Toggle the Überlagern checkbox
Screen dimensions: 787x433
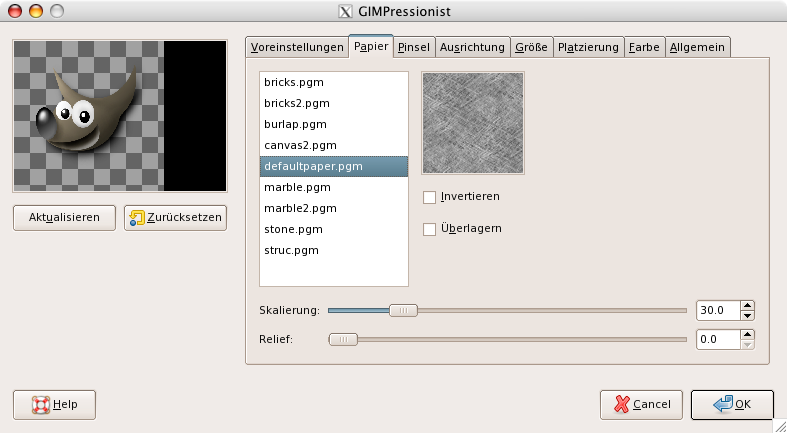429,229
